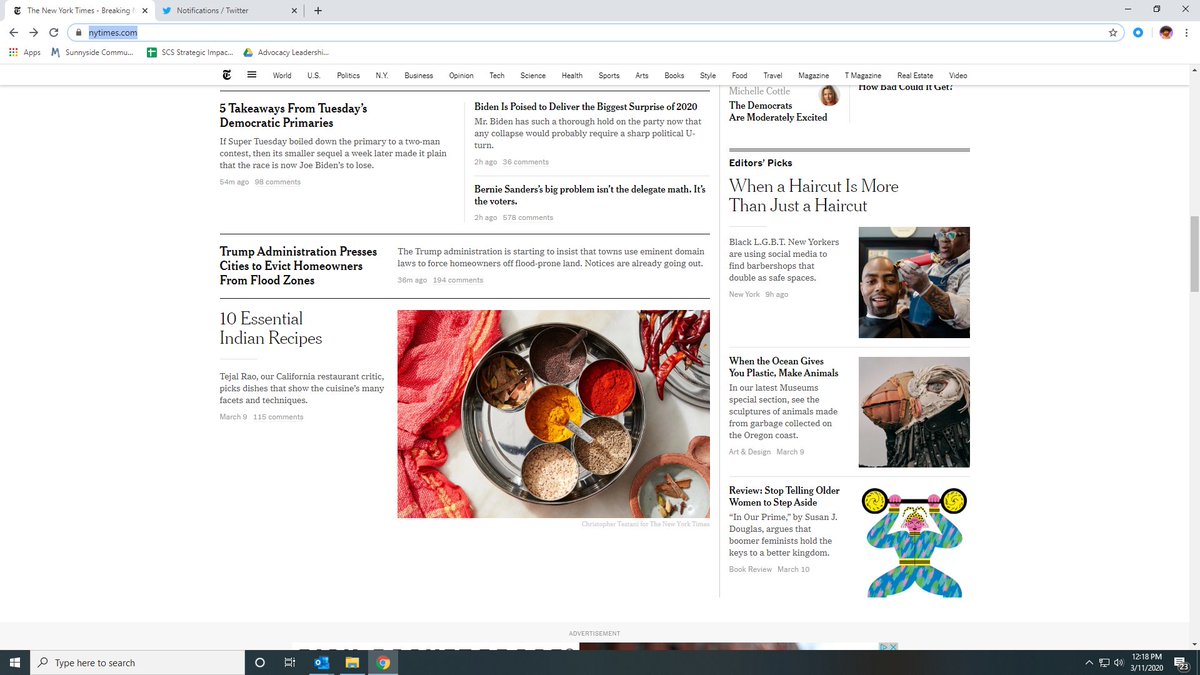Click the Task View icon on the taskbar
Viewport: 1200px width, 675px height.
[x=289, y=662]
